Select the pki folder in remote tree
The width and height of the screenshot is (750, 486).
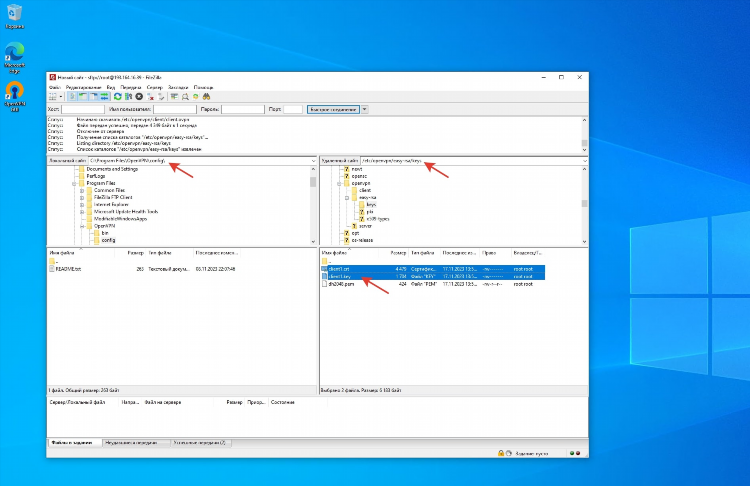pos(370,212)
